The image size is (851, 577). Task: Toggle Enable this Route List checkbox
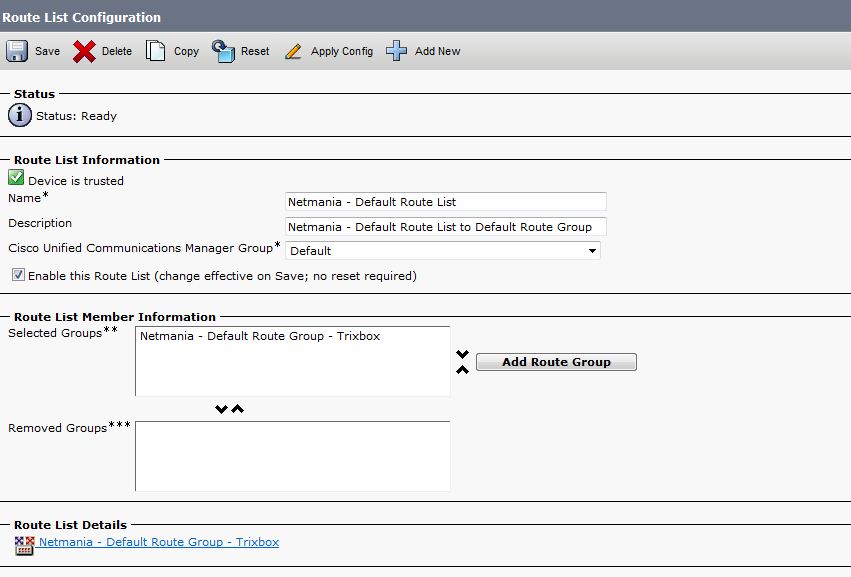[x=18, y=275]
